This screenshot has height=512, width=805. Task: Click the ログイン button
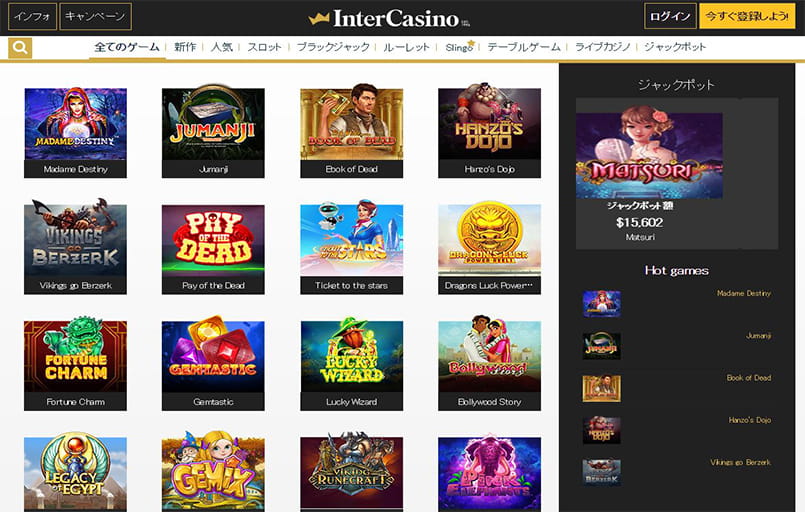[670, 16]
